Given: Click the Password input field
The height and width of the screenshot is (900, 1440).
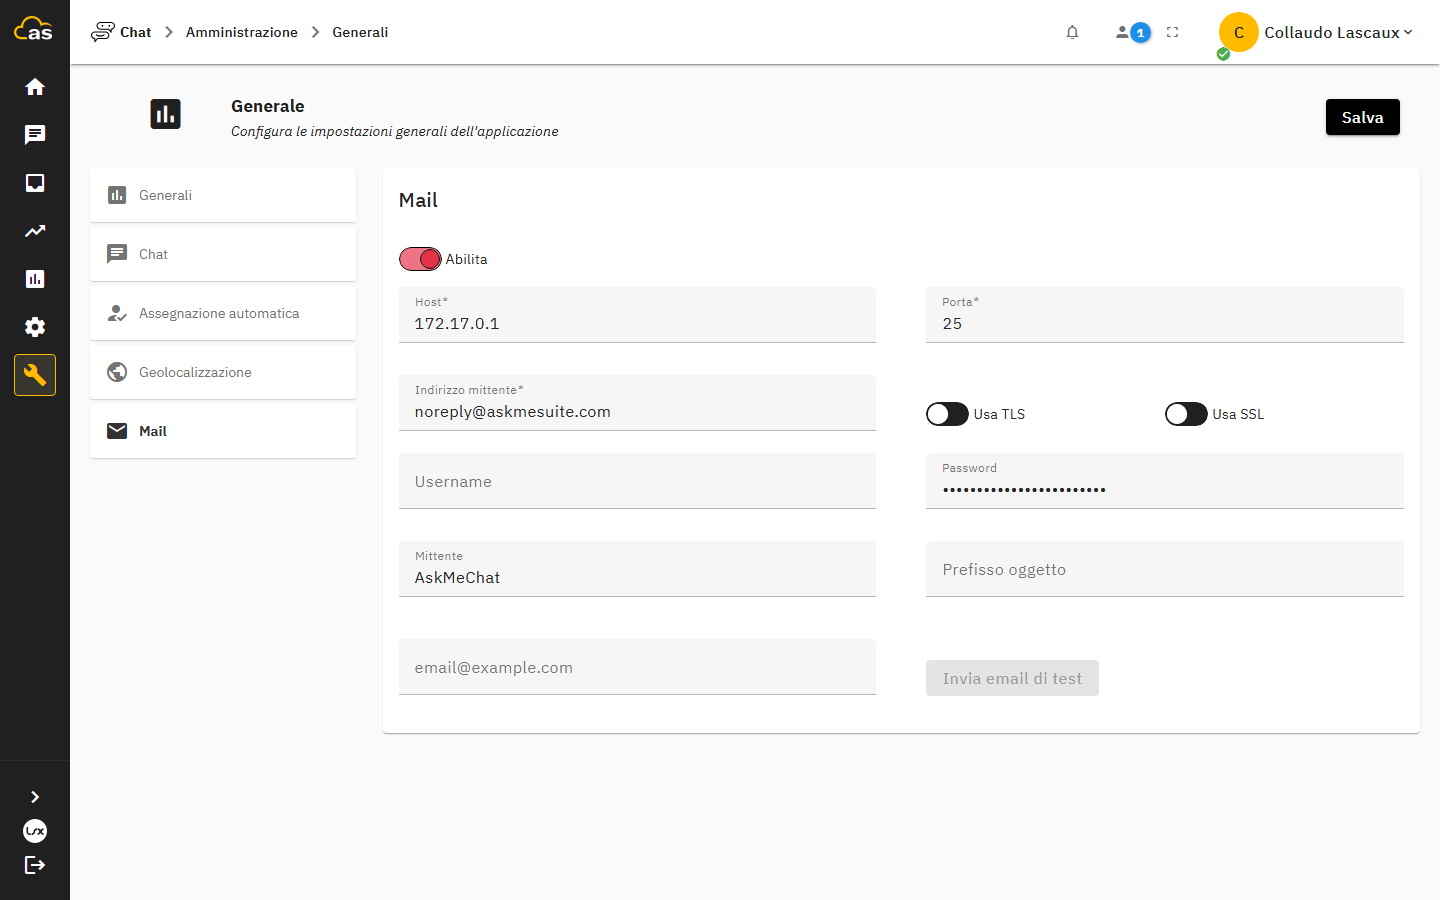Looking at the screenshot, I should tap(1165, 481).
